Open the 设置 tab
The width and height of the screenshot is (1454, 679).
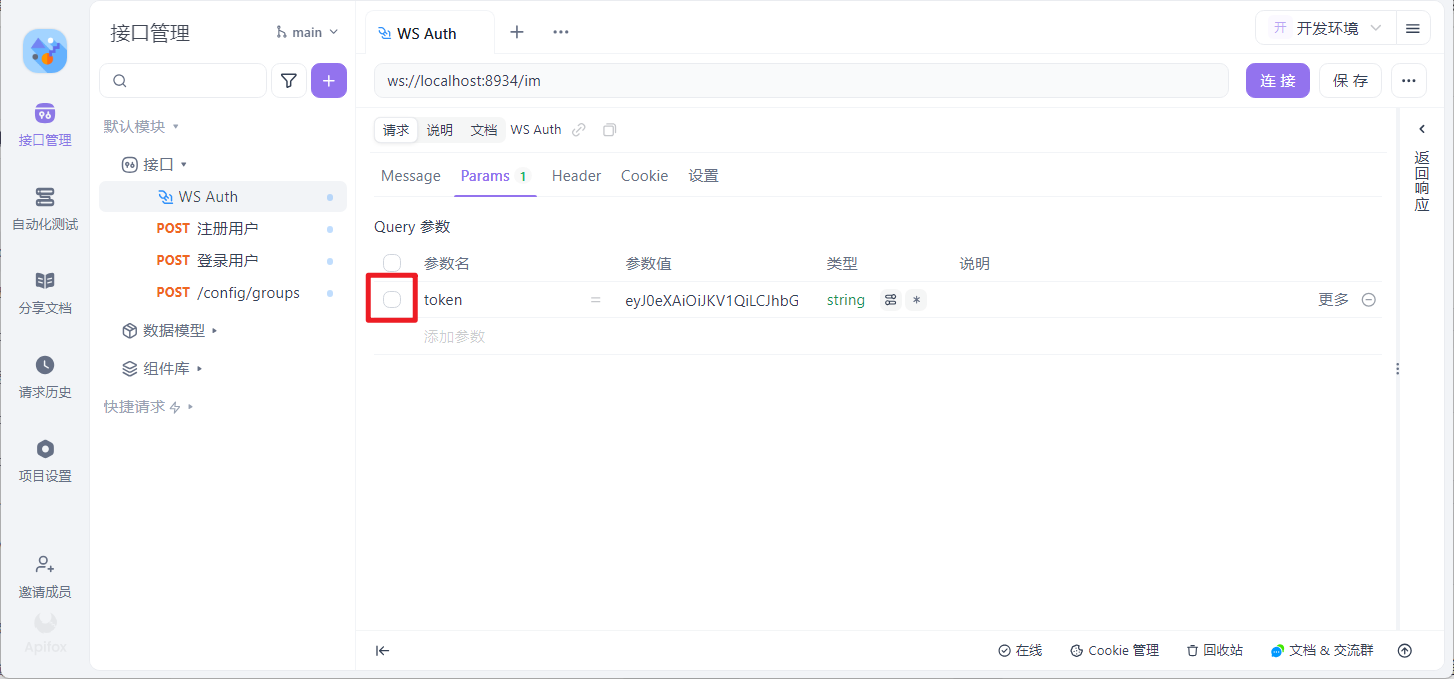pos(703,176)
